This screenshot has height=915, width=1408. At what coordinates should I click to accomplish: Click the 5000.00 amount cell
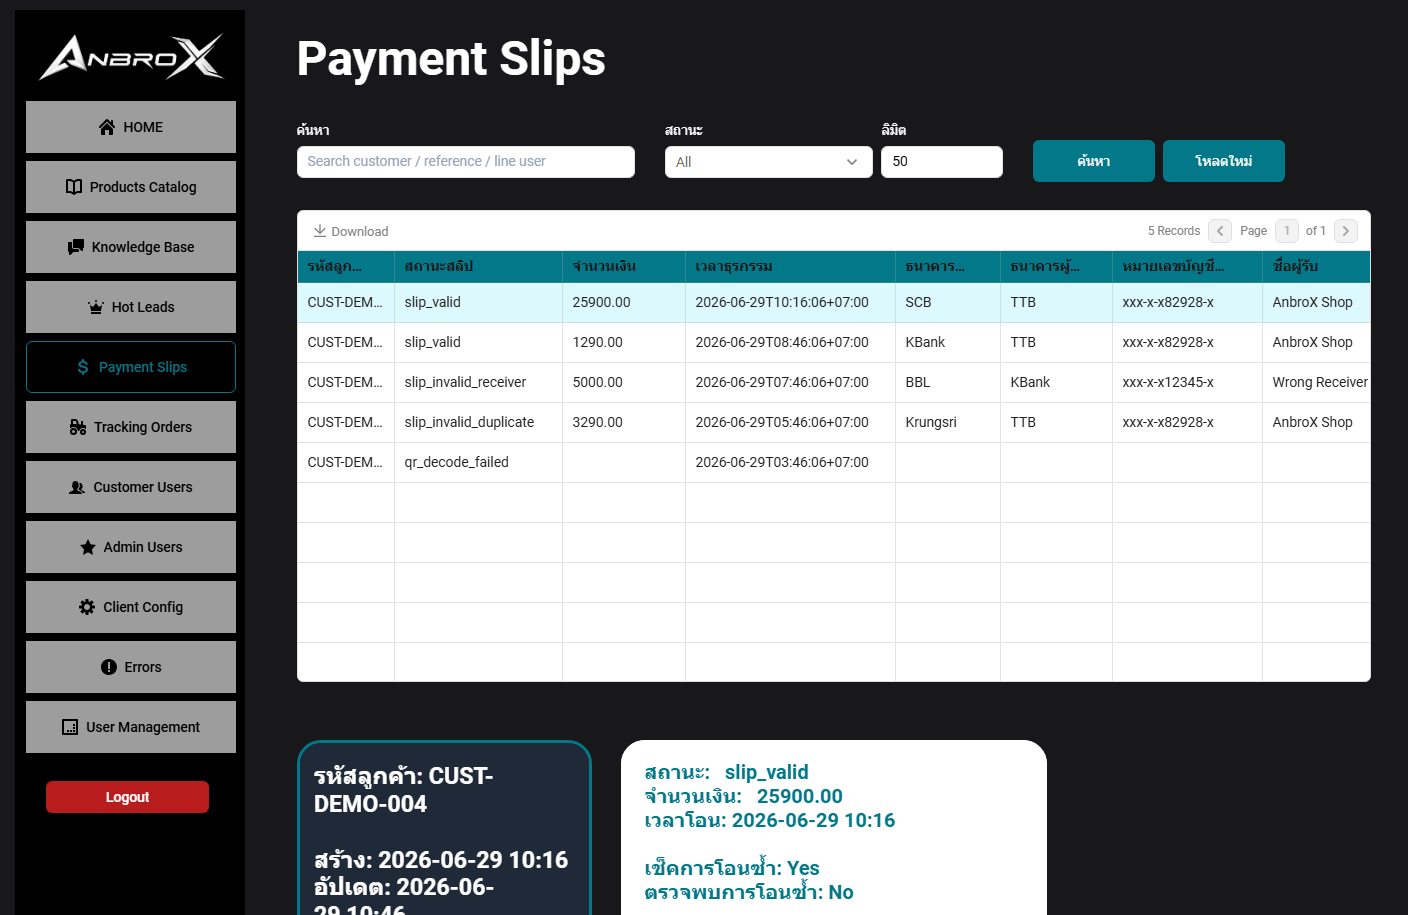click(x=624, y=382)
